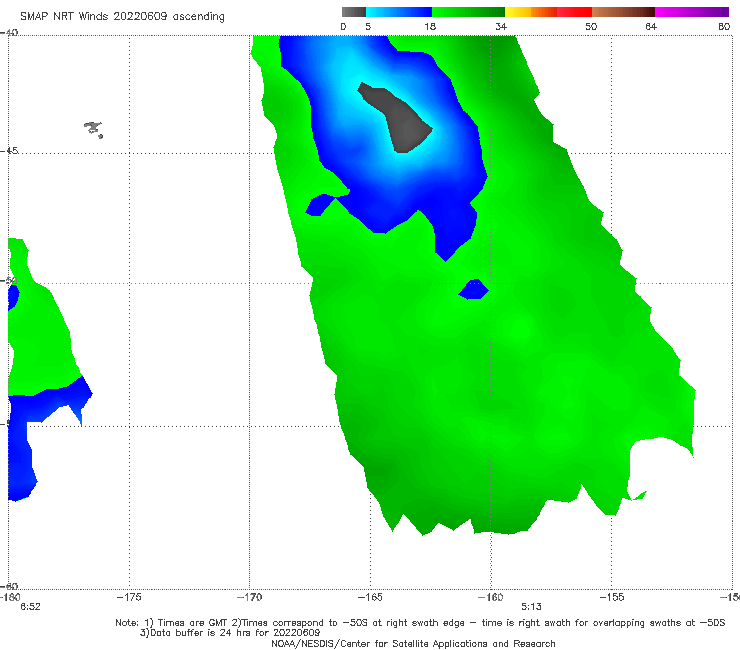Click the title SMAP NRT Winds 20220609 ascending
Viewport: 740px width, 650px height.
click(x=122, y=16)
